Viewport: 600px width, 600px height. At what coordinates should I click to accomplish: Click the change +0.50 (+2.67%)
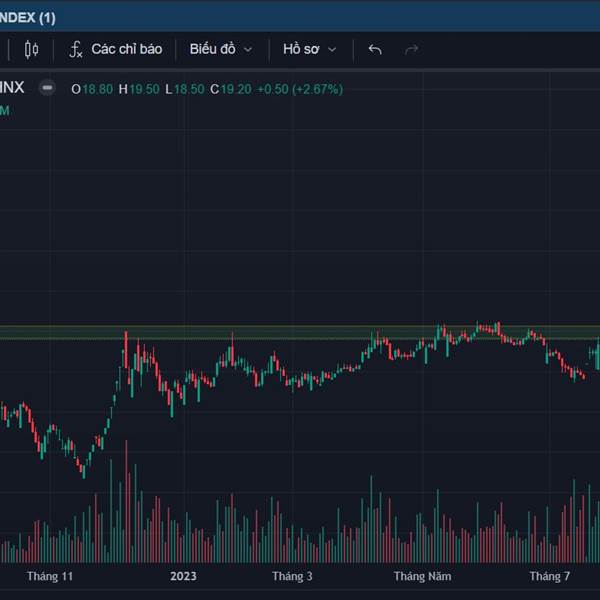pos(300,89)
